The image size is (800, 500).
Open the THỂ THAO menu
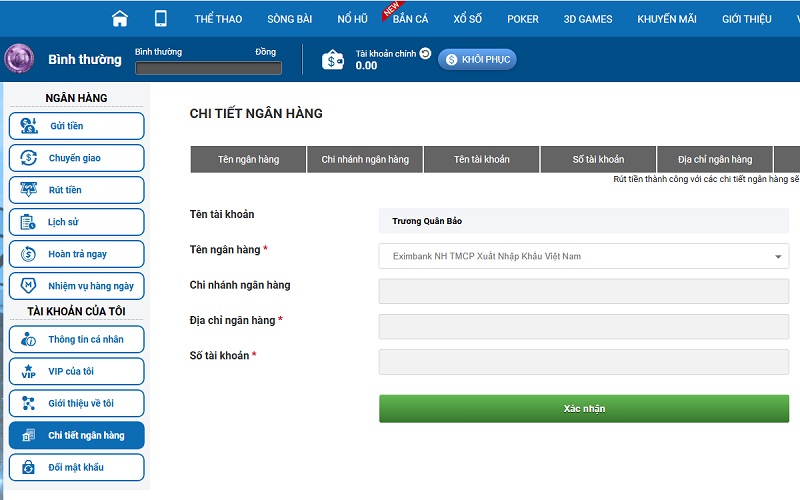(218, 19)
